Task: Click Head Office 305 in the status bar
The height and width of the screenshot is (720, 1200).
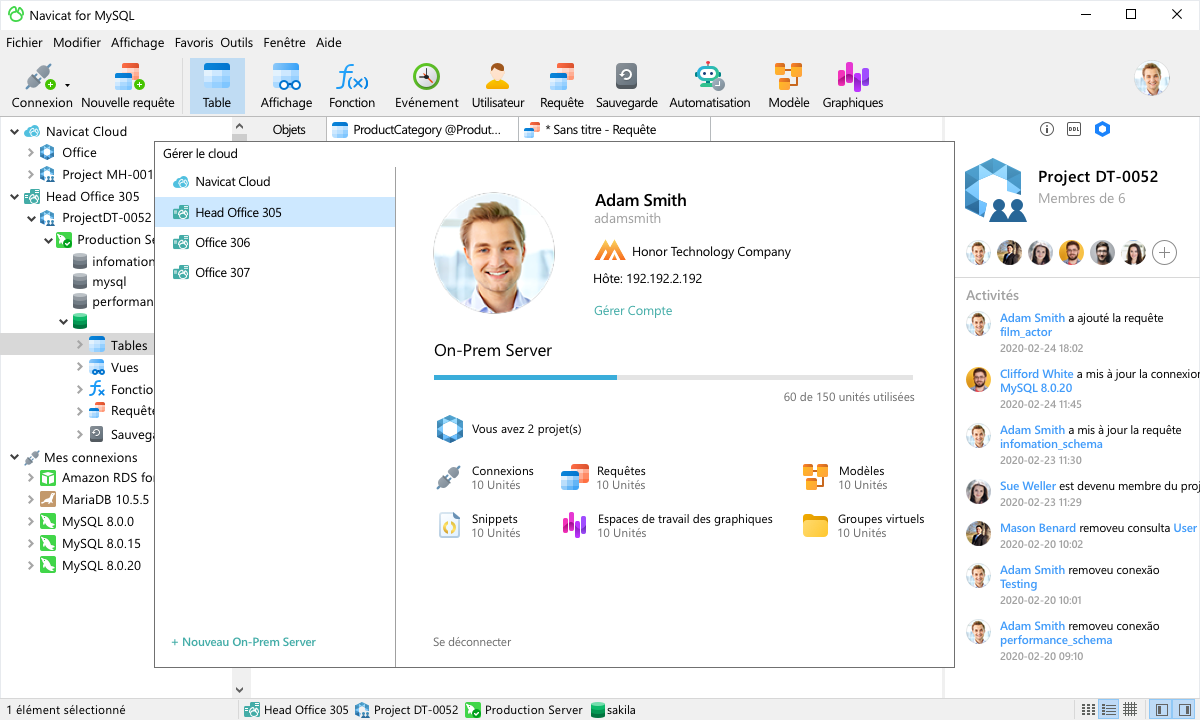Action: point(296,710)
